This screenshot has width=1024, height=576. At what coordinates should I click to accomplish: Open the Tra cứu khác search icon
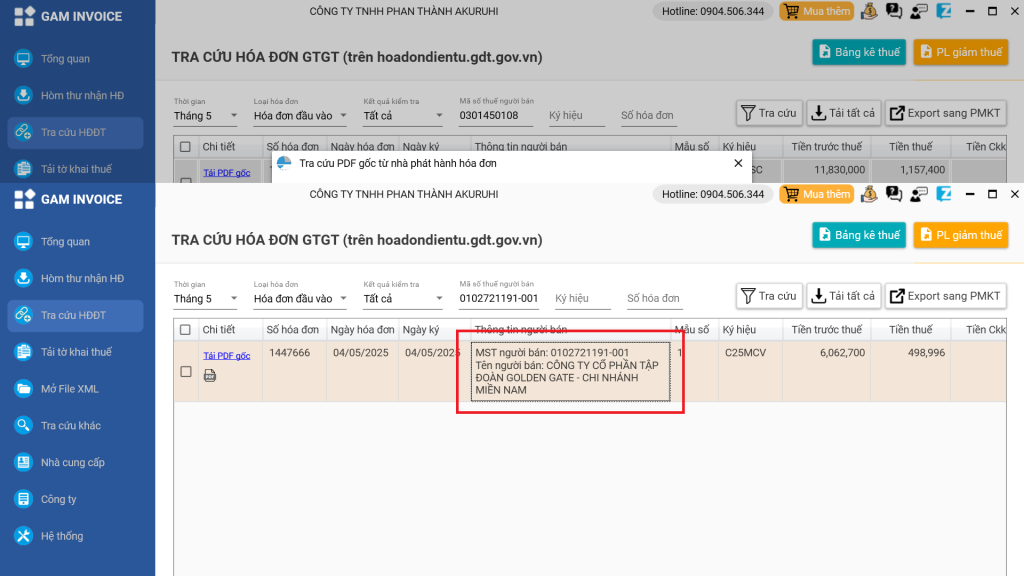(24, 425)
